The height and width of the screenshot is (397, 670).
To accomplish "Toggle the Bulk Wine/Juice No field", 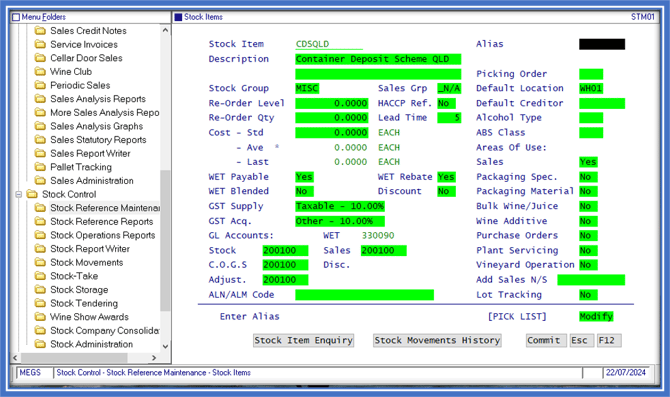I will tap(588, 206).
